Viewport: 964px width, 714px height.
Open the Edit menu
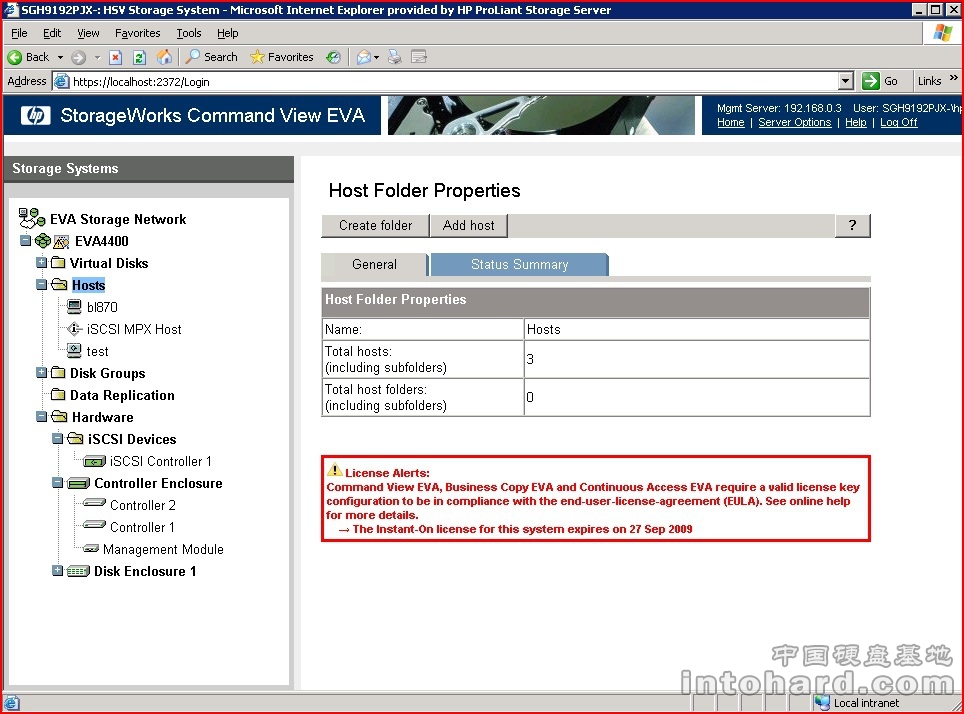coord(52,33)
